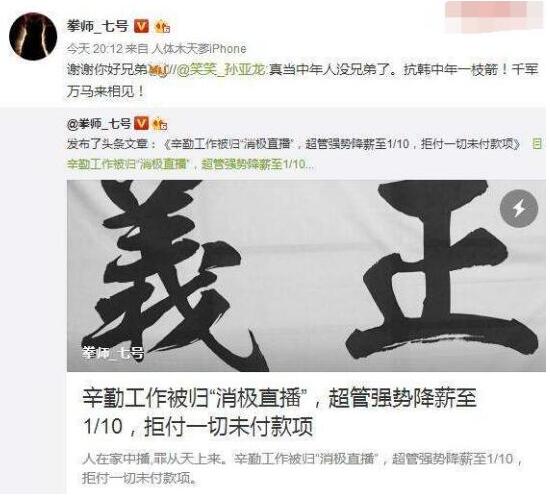Open the green 辛勤工作被归“消极直播” article link

click(x=190, y=164)
